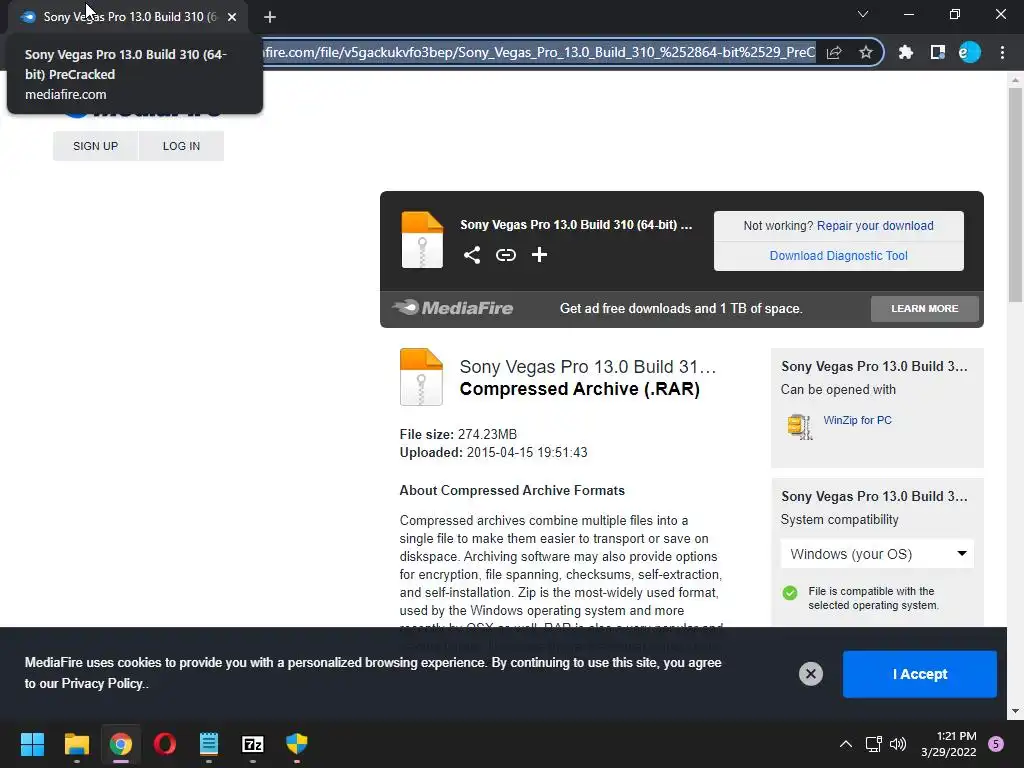Open Chrome extensions puzzle icon
The image size is (1024, 768).
[905, 52]
